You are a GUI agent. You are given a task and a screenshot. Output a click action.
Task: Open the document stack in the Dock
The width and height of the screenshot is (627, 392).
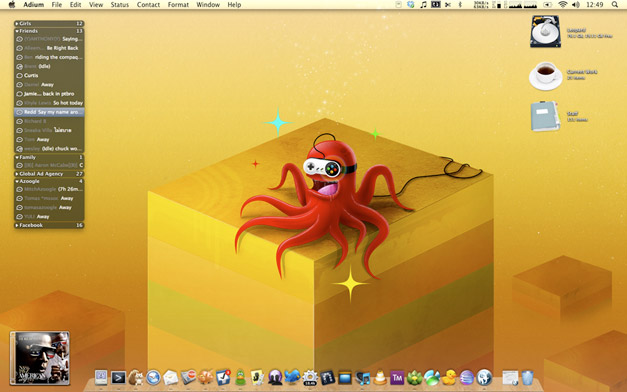(x=510, y=377)
